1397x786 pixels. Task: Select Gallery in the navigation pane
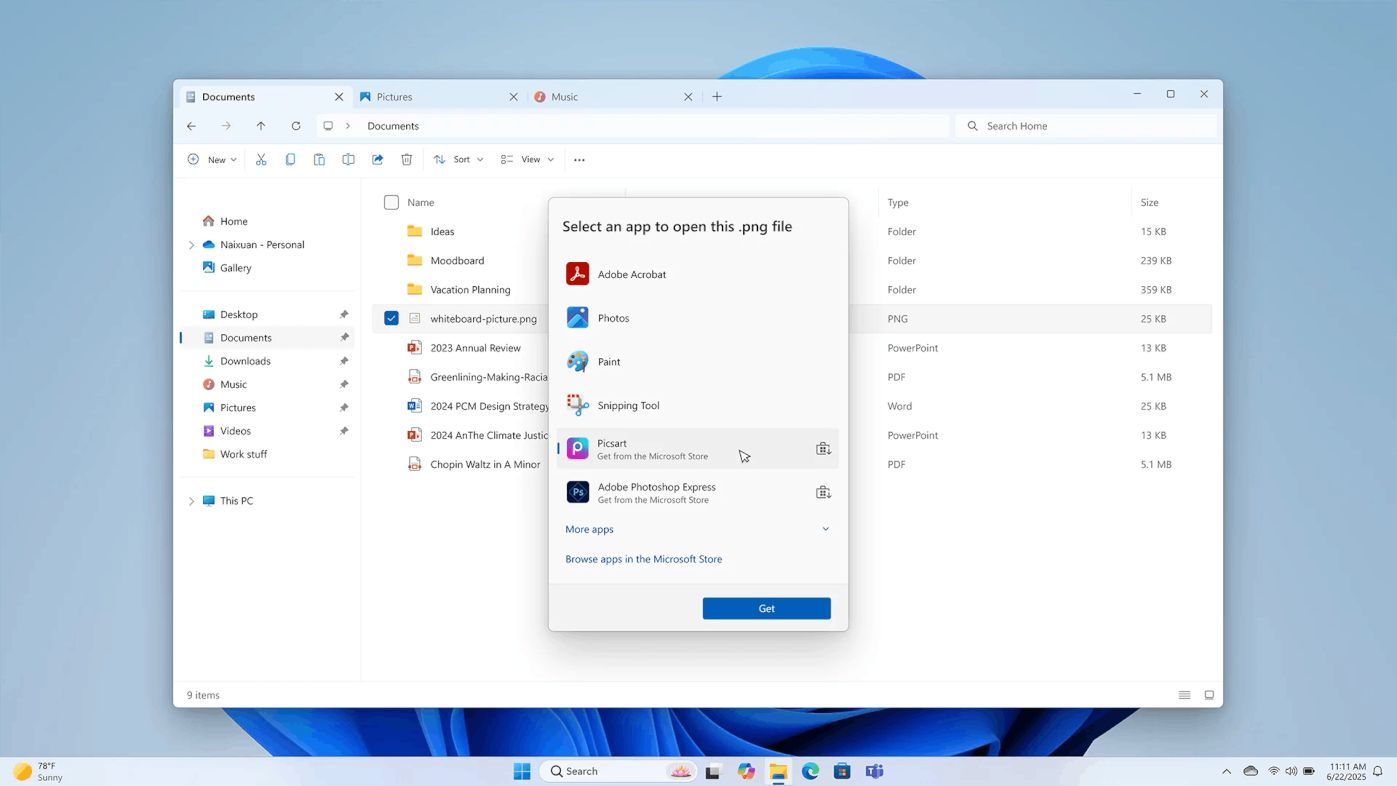click(267, 268)
